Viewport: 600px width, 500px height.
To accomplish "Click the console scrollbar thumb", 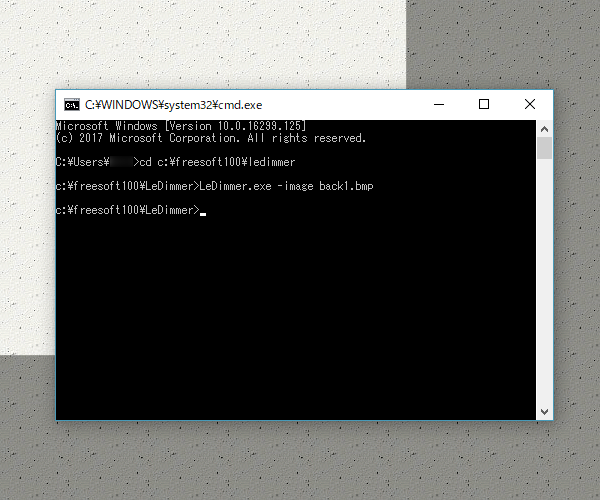I will [544, 148].
